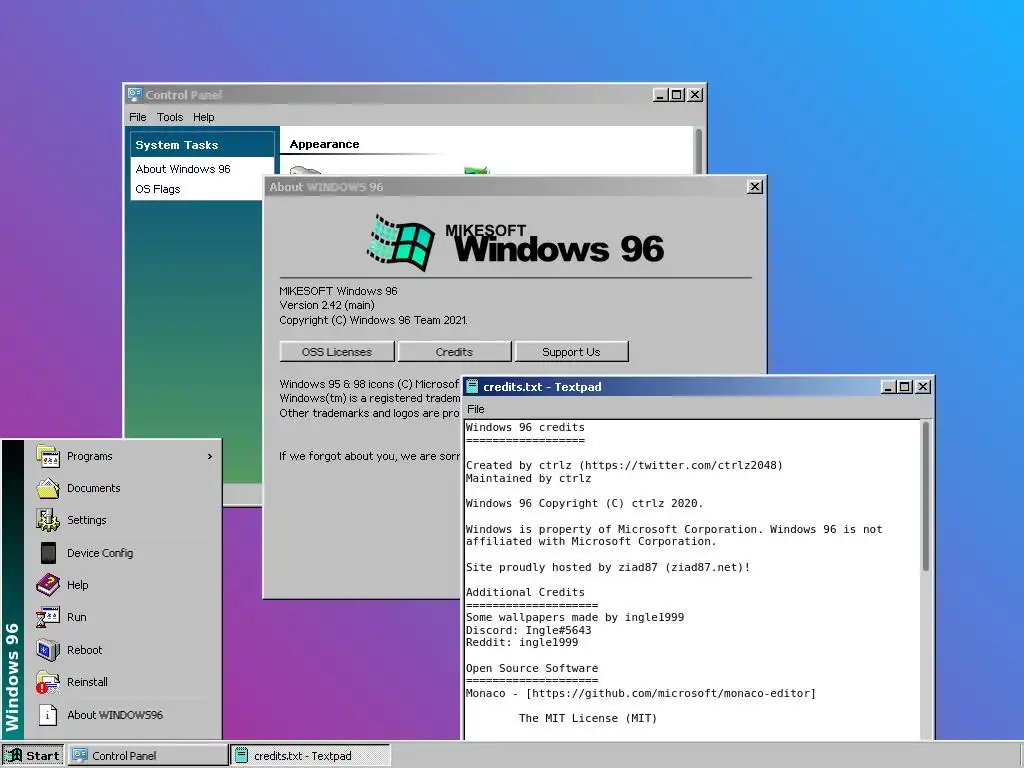
Task: Click the 'Additional Credits' heading
Action: click(525, 592)
